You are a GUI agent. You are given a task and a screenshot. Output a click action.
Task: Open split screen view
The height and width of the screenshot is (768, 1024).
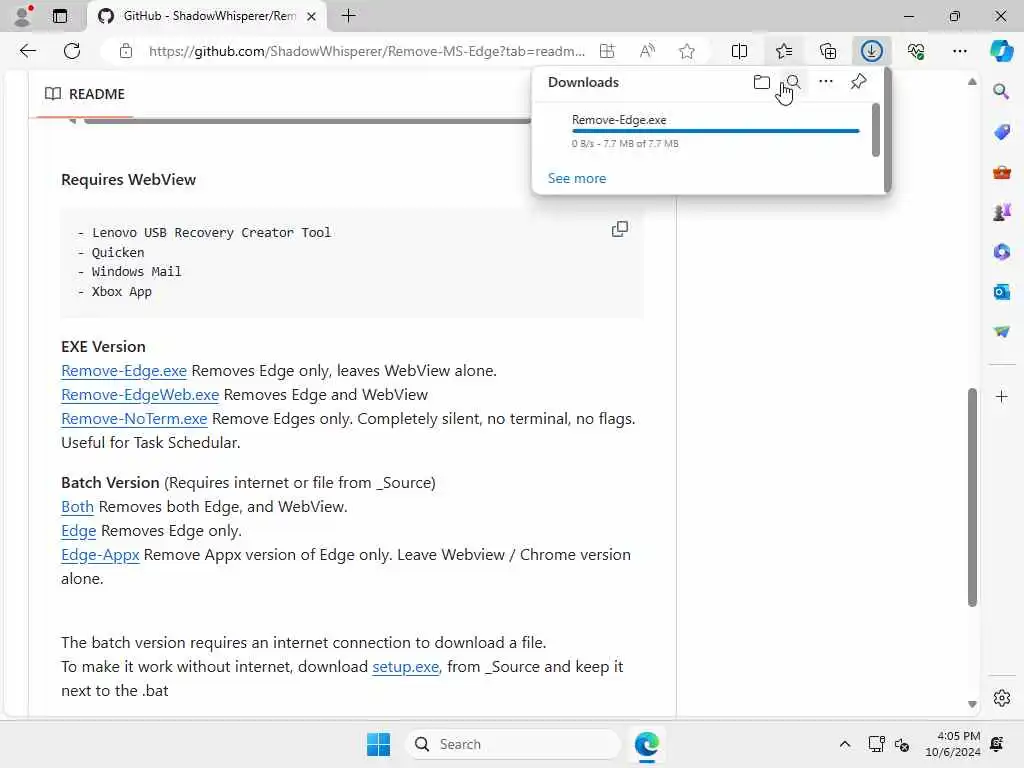(x=739, y=51)
